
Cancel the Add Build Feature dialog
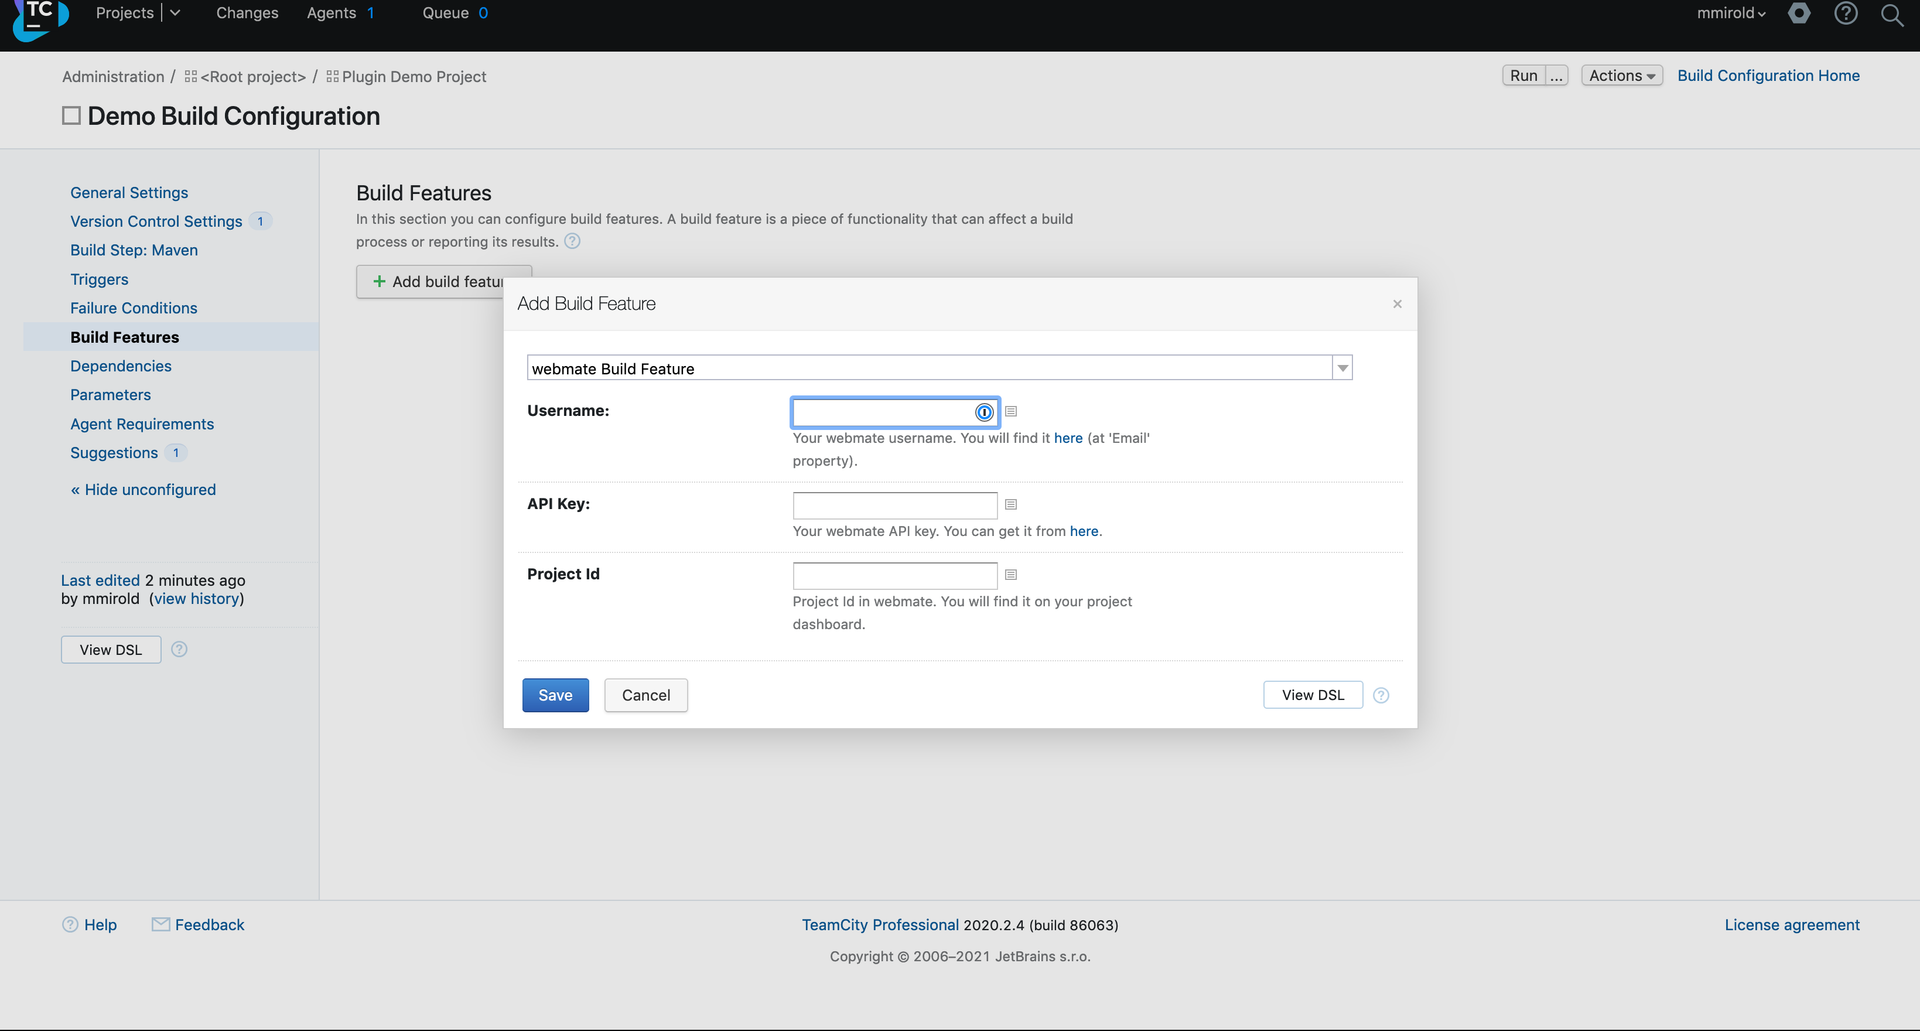coord(646,696)
